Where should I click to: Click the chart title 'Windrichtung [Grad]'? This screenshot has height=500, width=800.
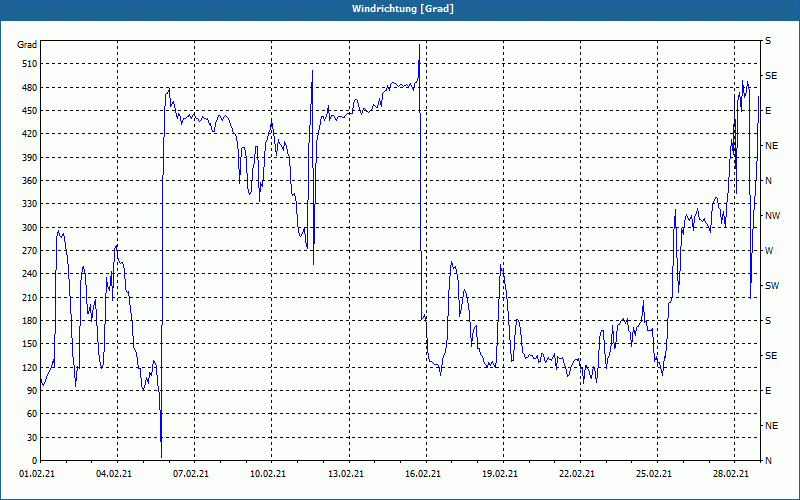point(403,9)
